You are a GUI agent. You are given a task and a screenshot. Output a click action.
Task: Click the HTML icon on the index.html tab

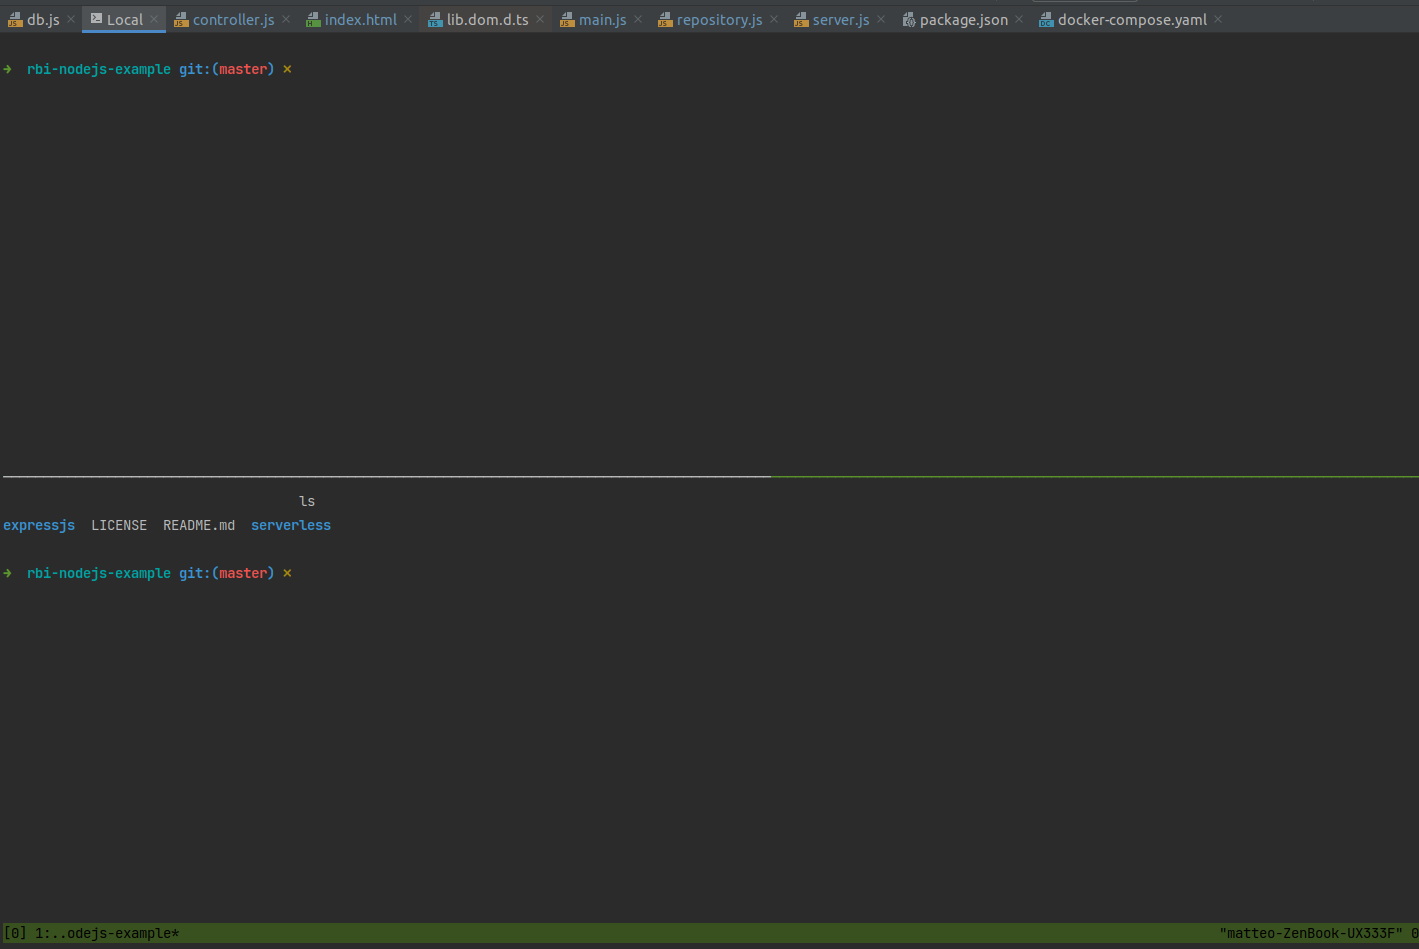(x=313, y=18)
